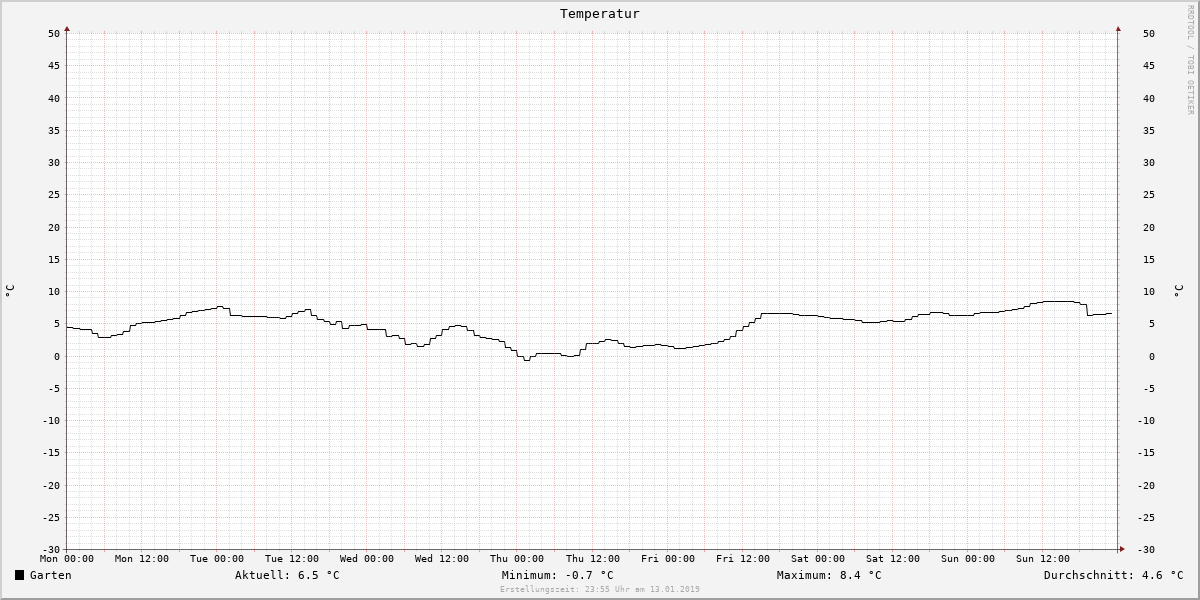
Task: Select the '0' tick on left y-axis
Action: coord(58,357)
